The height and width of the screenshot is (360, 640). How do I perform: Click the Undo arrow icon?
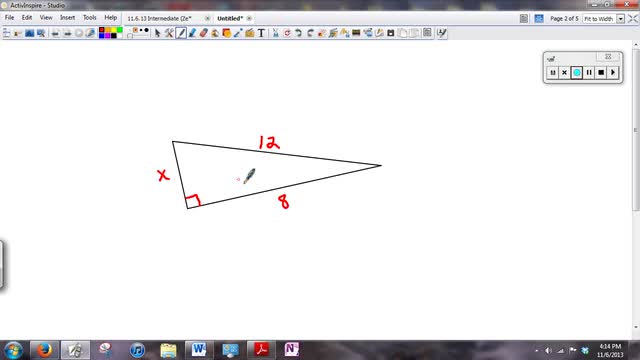(298, 33)
